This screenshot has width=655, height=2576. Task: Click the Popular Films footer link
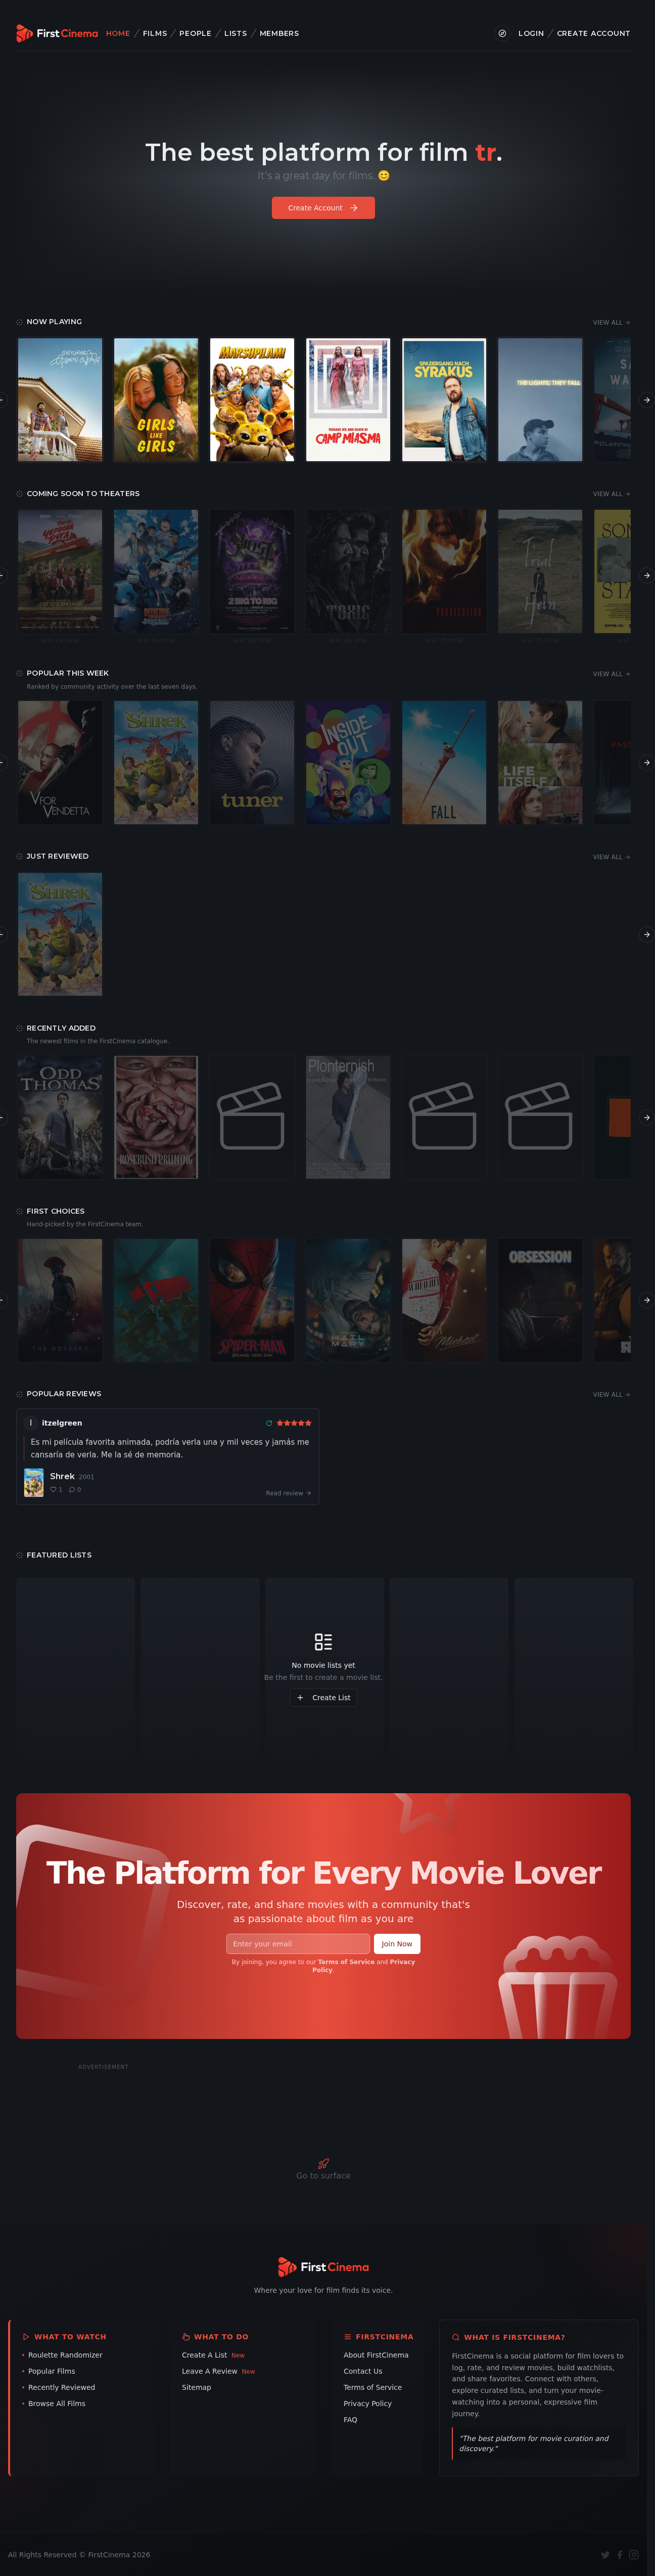[52, 2371]
